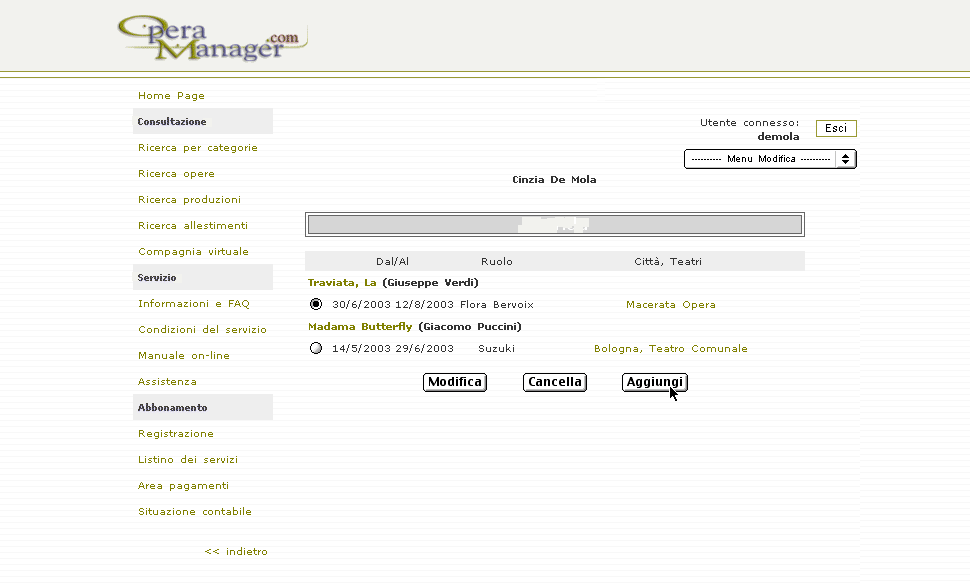Go back using the indietro link
Screen dimensions: 970x583
[236, 552]
